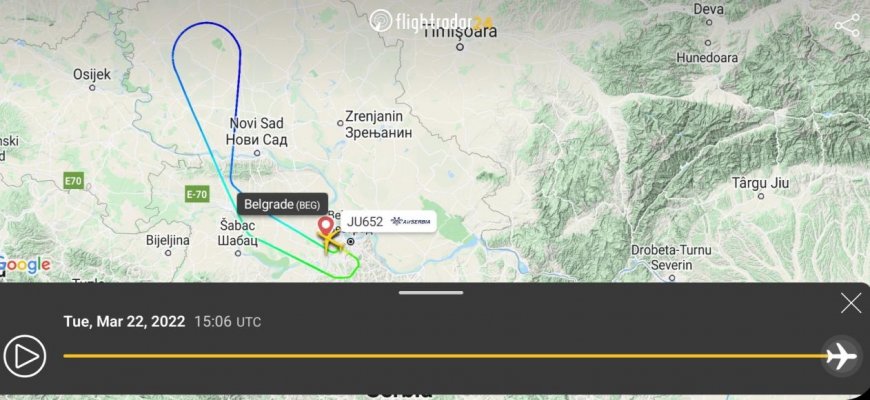
Task: Open the JU652 flight label
Action: point(388,221)
